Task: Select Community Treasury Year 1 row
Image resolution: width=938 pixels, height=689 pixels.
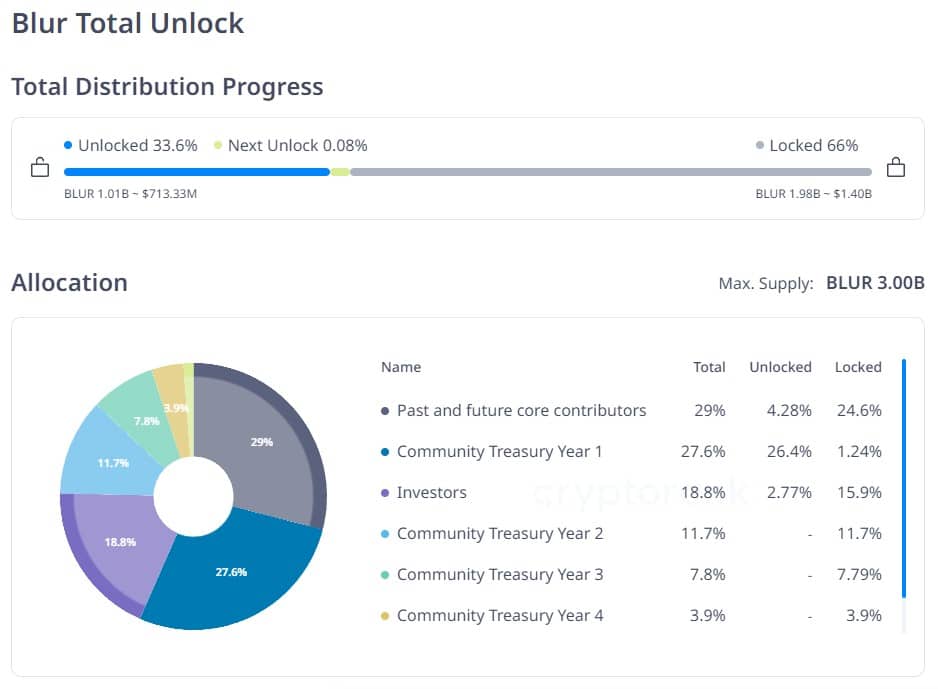Action: coord(499,452)
